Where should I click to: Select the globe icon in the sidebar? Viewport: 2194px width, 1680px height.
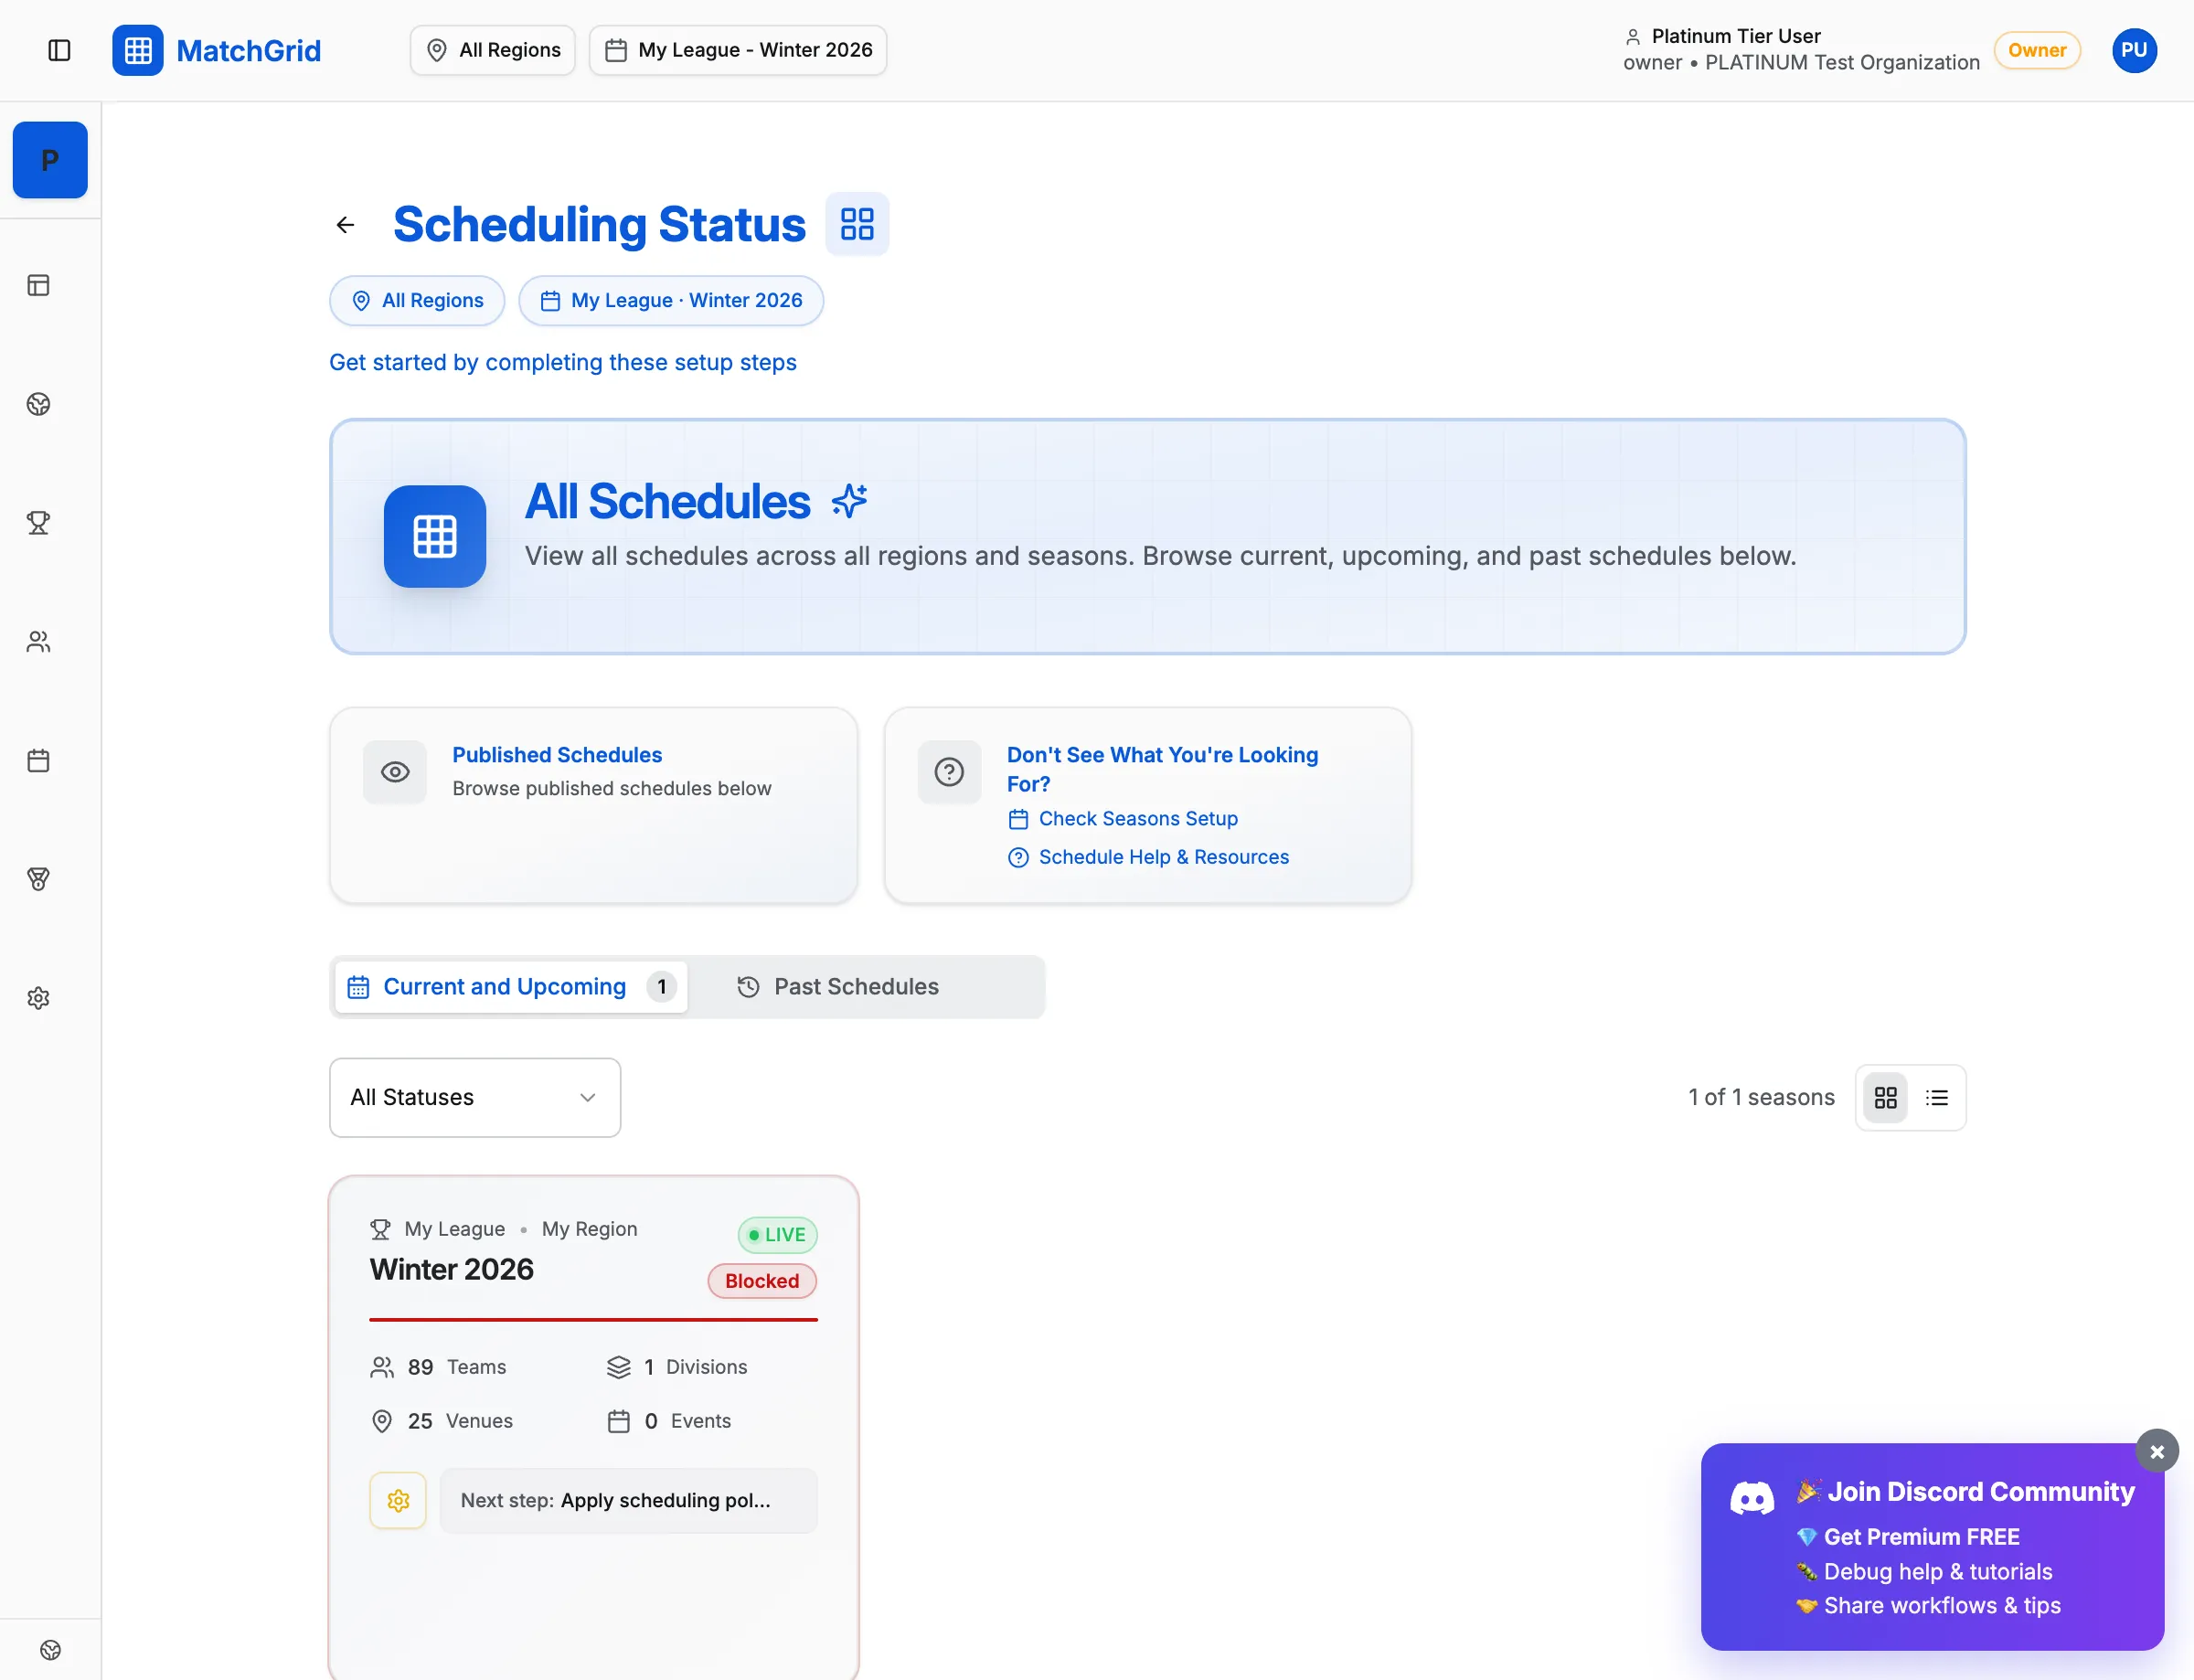pos(38,405)
